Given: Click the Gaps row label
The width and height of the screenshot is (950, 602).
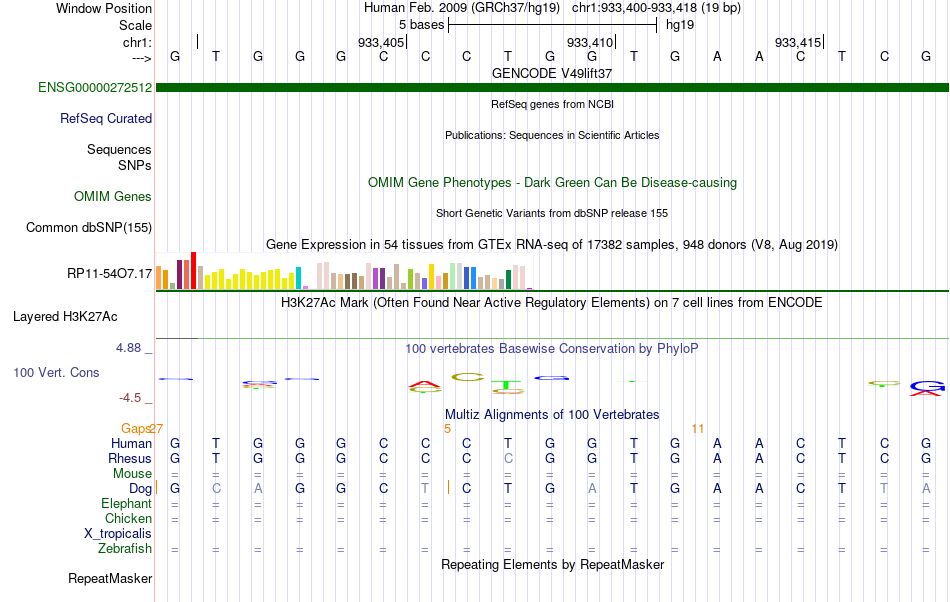Looking at the screenshot, I should tap(135, 428).
